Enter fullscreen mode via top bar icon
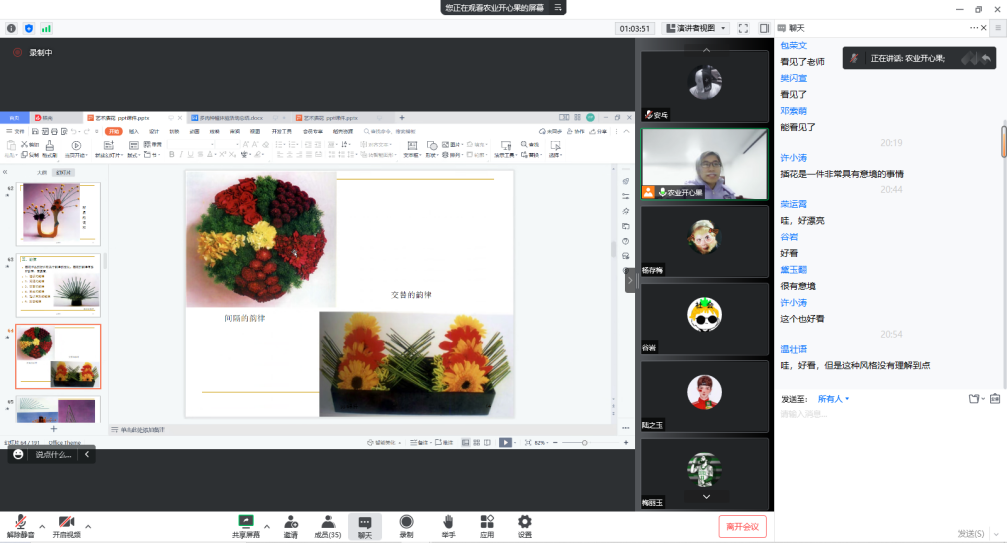This screenshot has width=1007, height=543. point(743,28)
